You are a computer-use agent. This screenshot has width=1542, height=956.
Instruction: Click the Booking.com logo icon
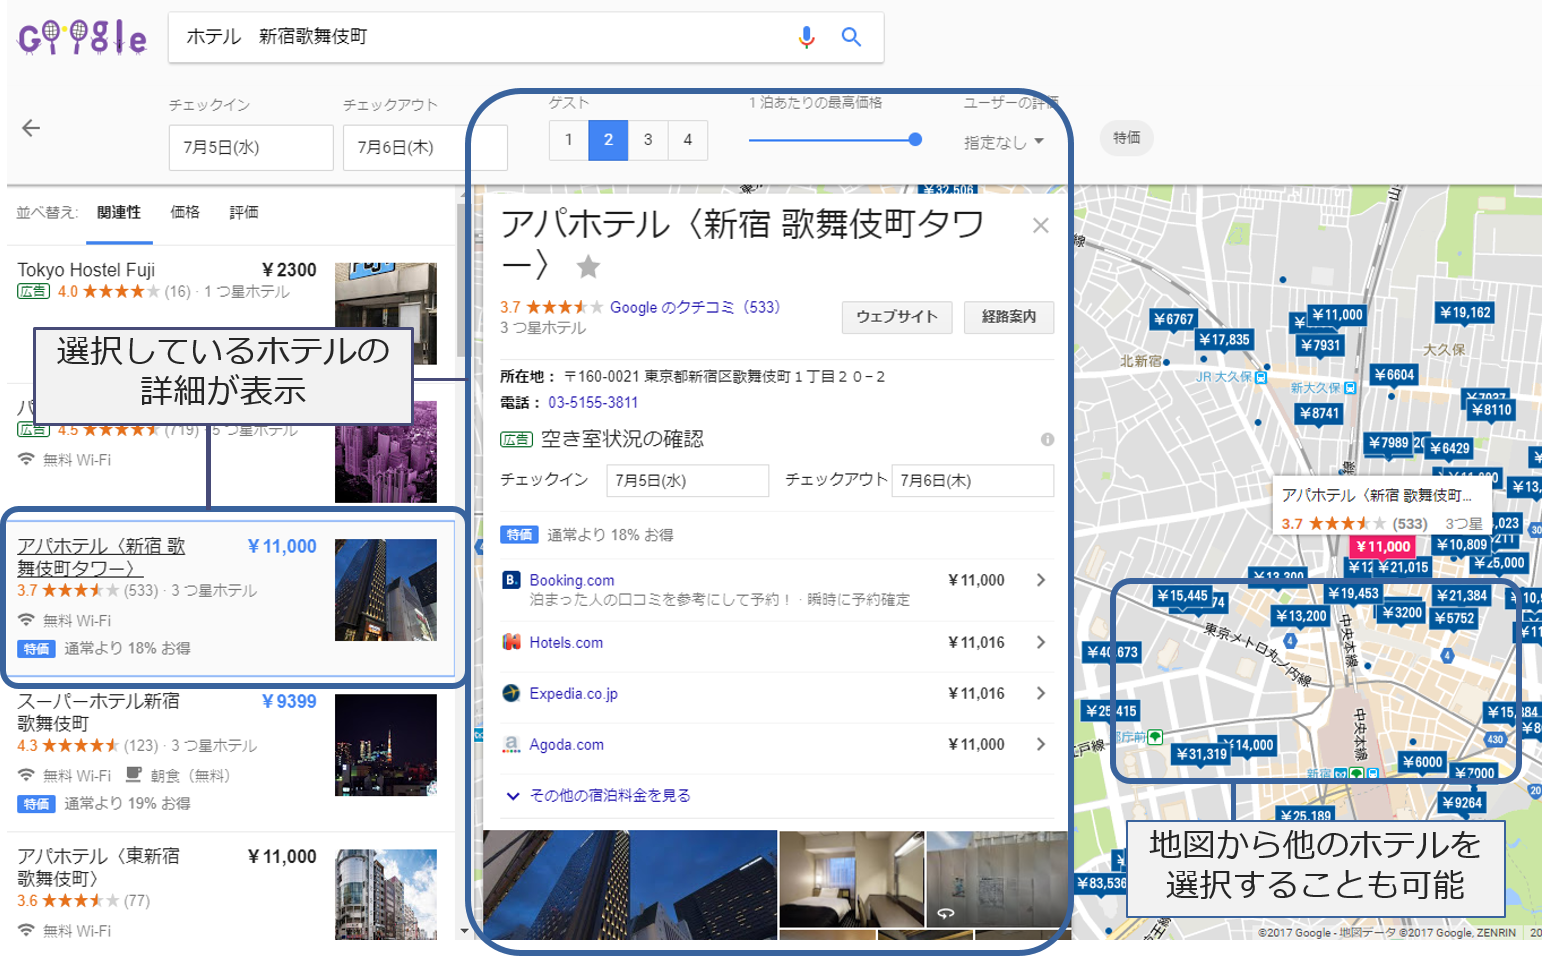[511, 580]
